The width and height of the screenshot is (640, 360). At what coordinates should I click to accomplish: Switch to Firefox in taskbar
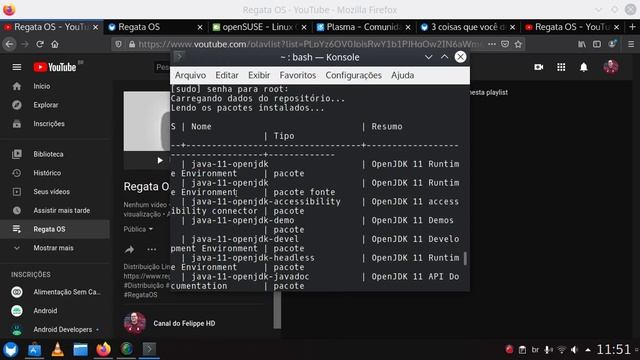tap(103, 350)
